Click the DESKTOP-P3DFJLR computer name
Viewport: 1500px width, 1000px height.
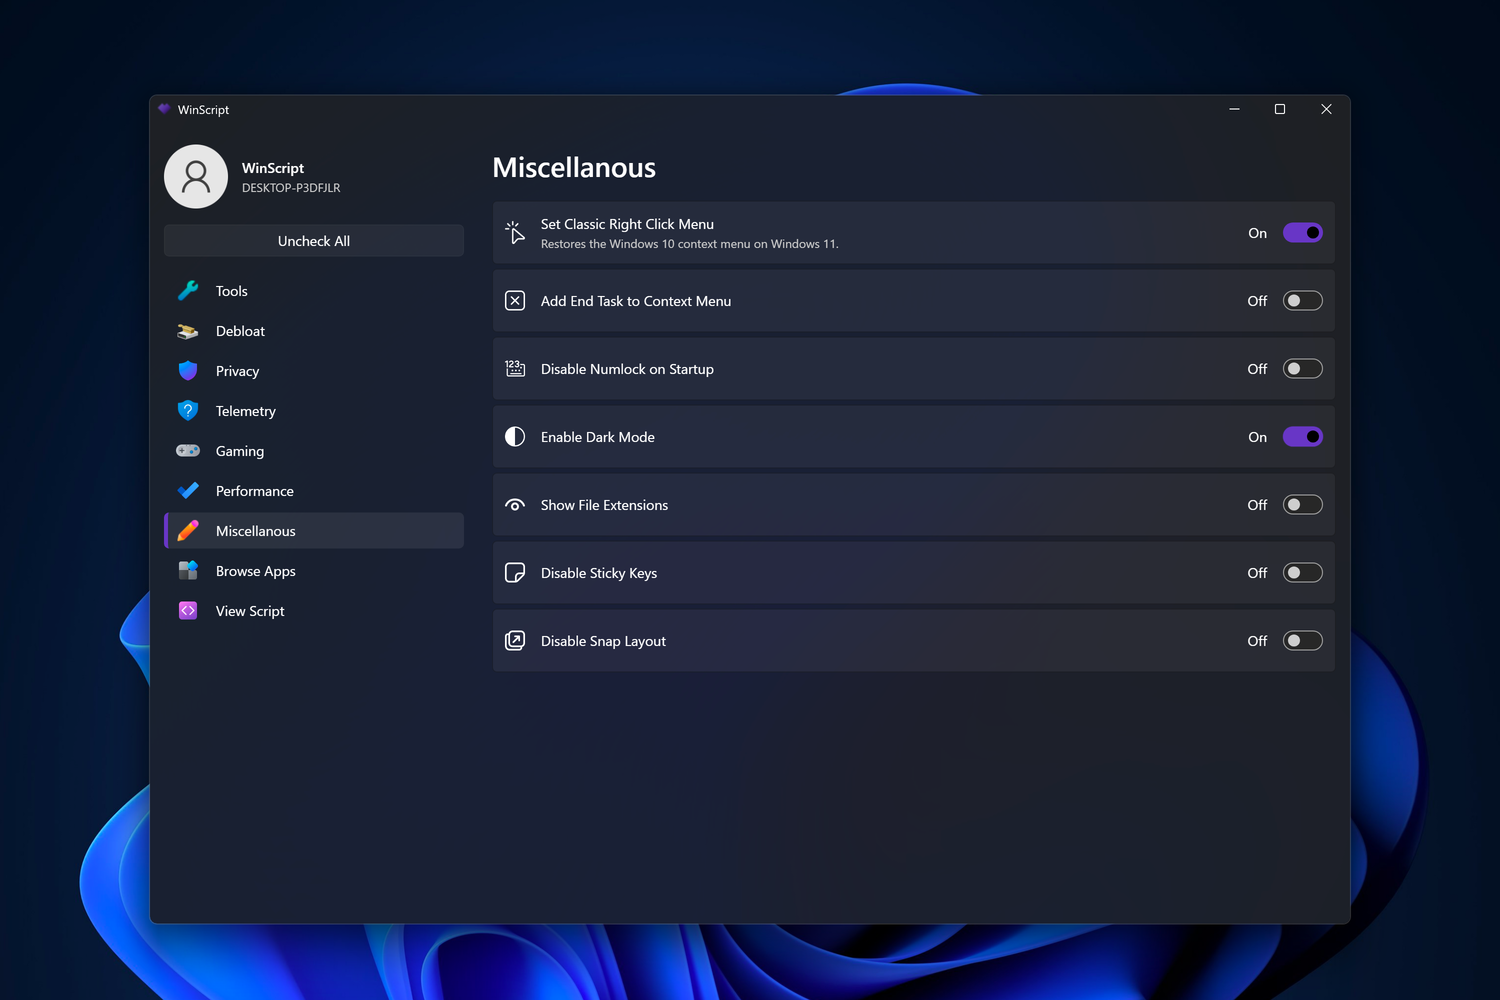click(291, 188)
